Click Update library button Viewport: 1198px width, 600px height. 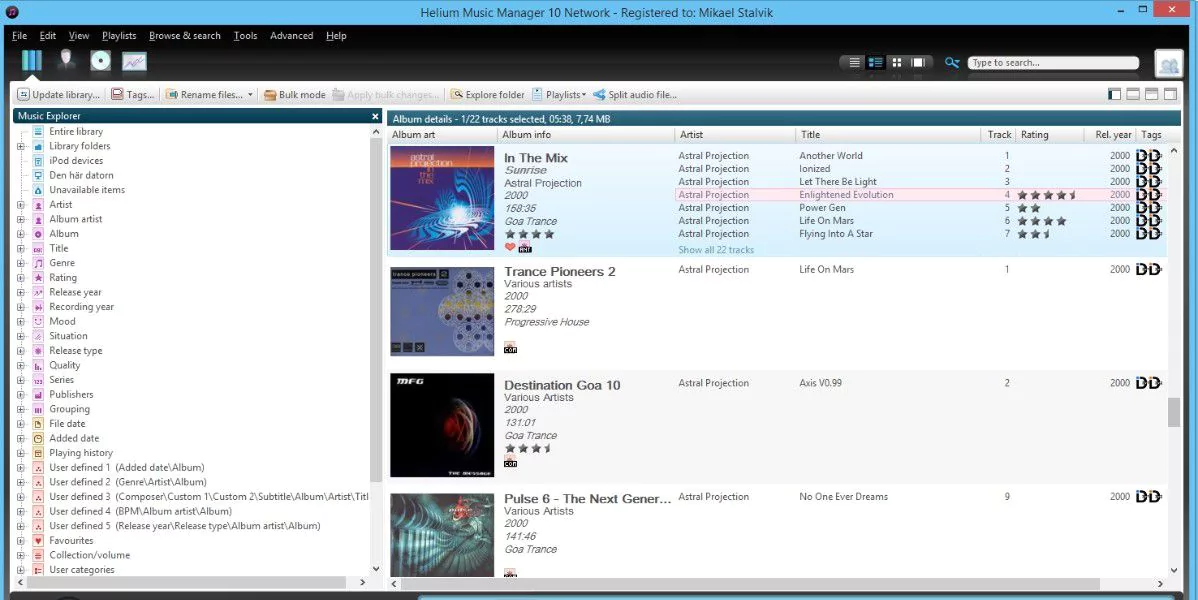pos(57,94)
